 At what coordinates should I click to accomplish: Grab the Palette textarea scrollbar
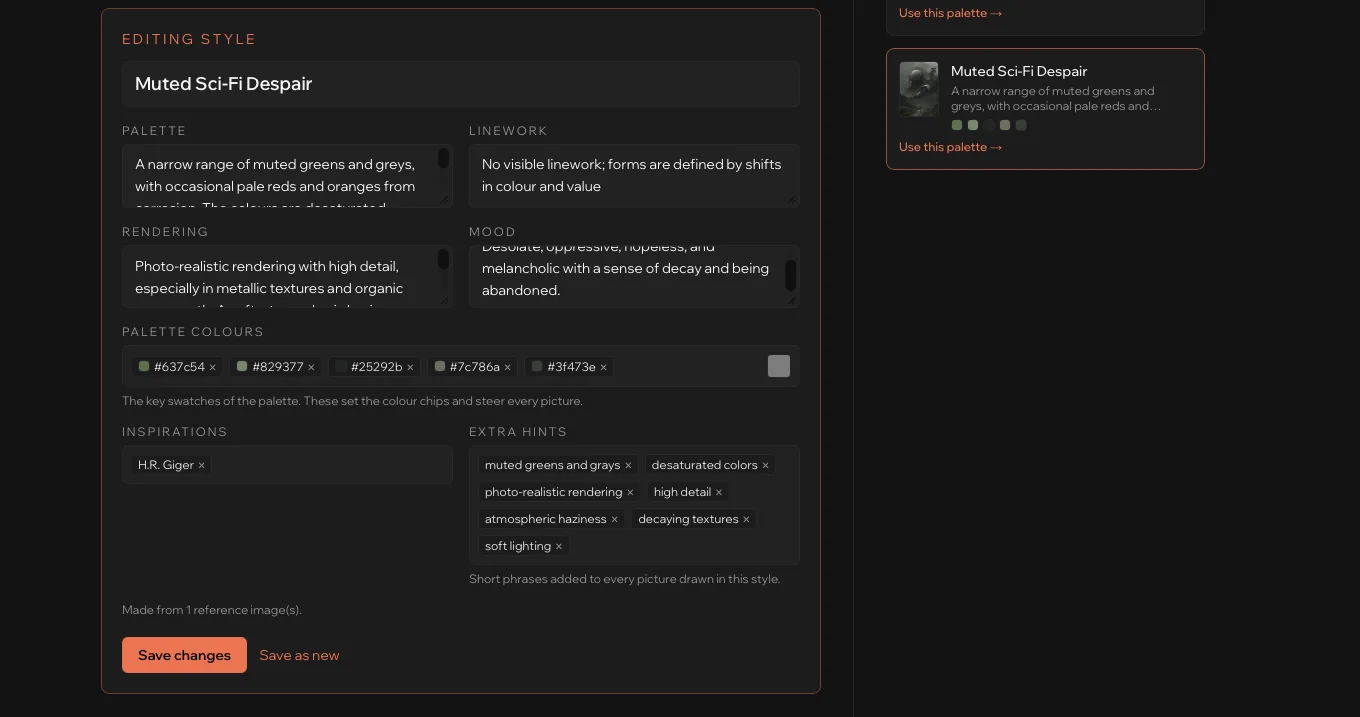point(443,158)
